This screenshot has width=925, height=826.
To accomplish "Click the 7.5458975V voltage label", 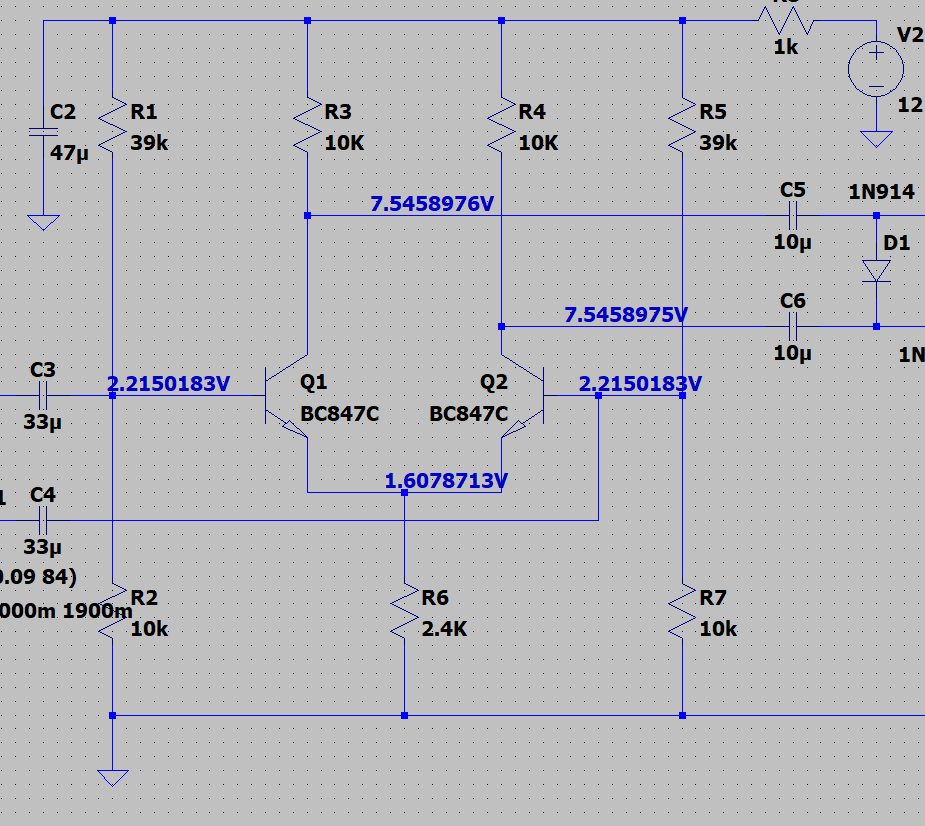I will click(626, 314).
